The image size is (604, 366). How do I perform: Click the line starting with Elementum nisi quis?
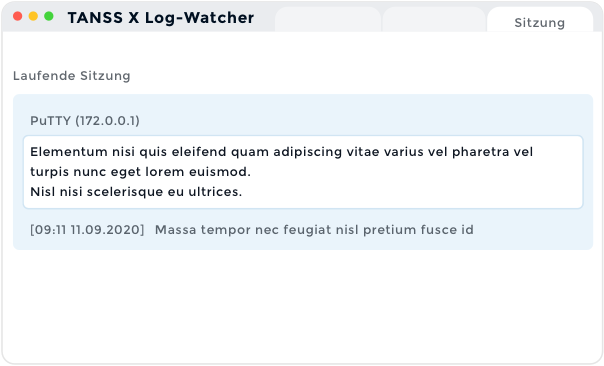click(x=282, y=152)
